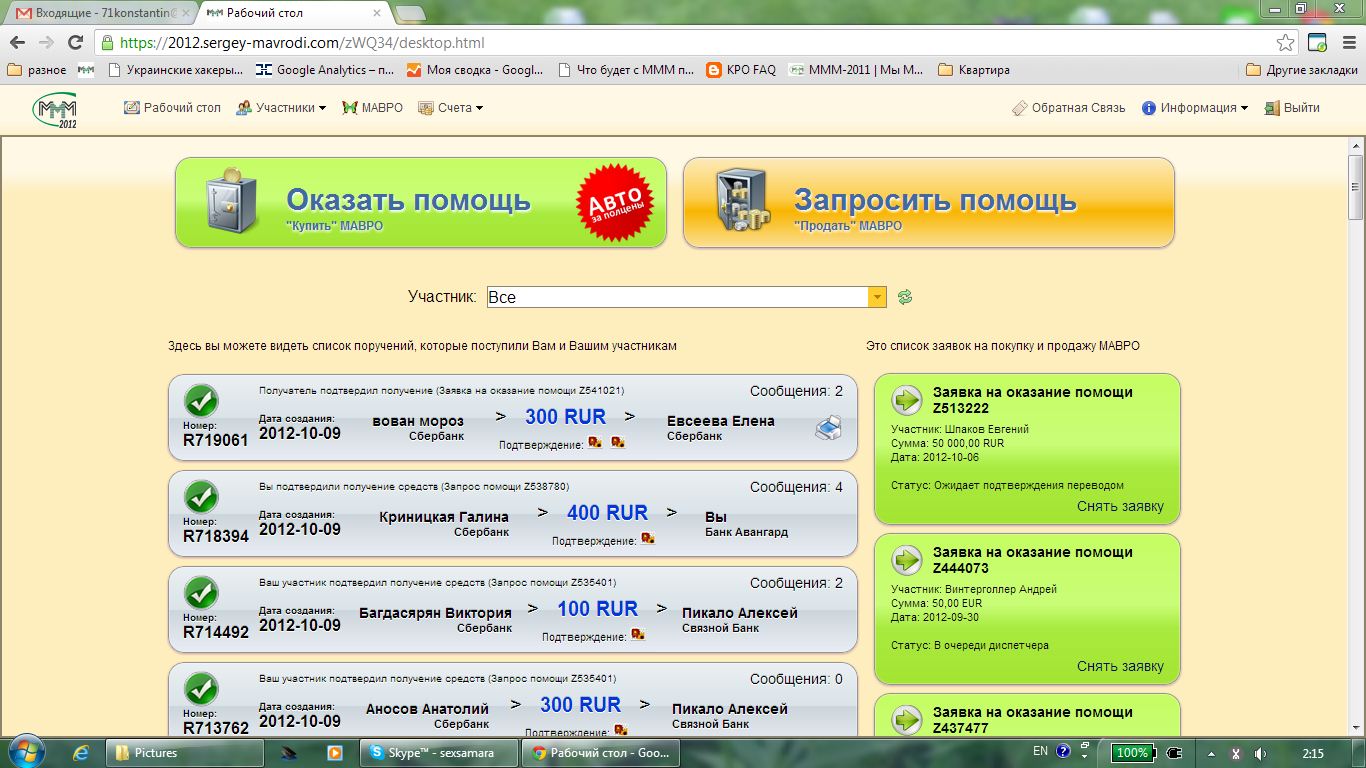Click the 400 RUR amount
This screenshot has width=1366, height=768.
pos(607,513)
